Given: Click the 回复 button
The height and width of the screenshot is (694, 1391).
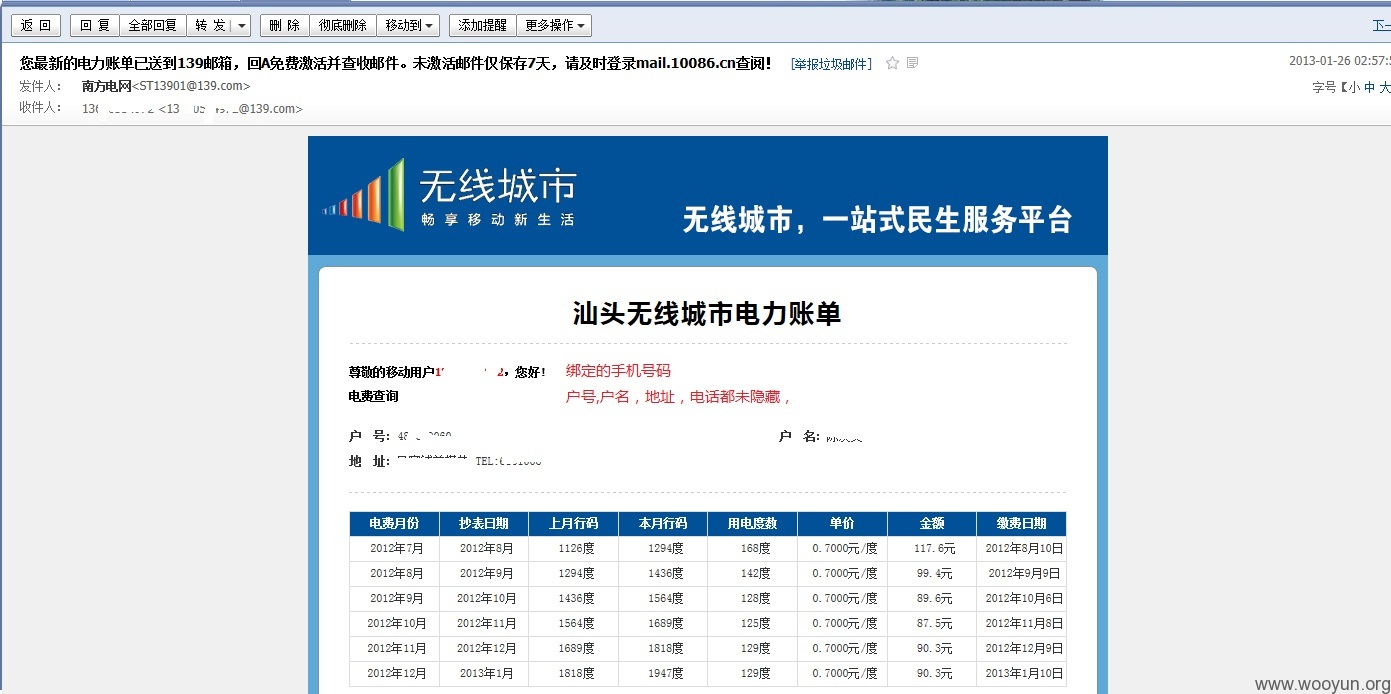Looking at the screenshot, I should (95, 25).
